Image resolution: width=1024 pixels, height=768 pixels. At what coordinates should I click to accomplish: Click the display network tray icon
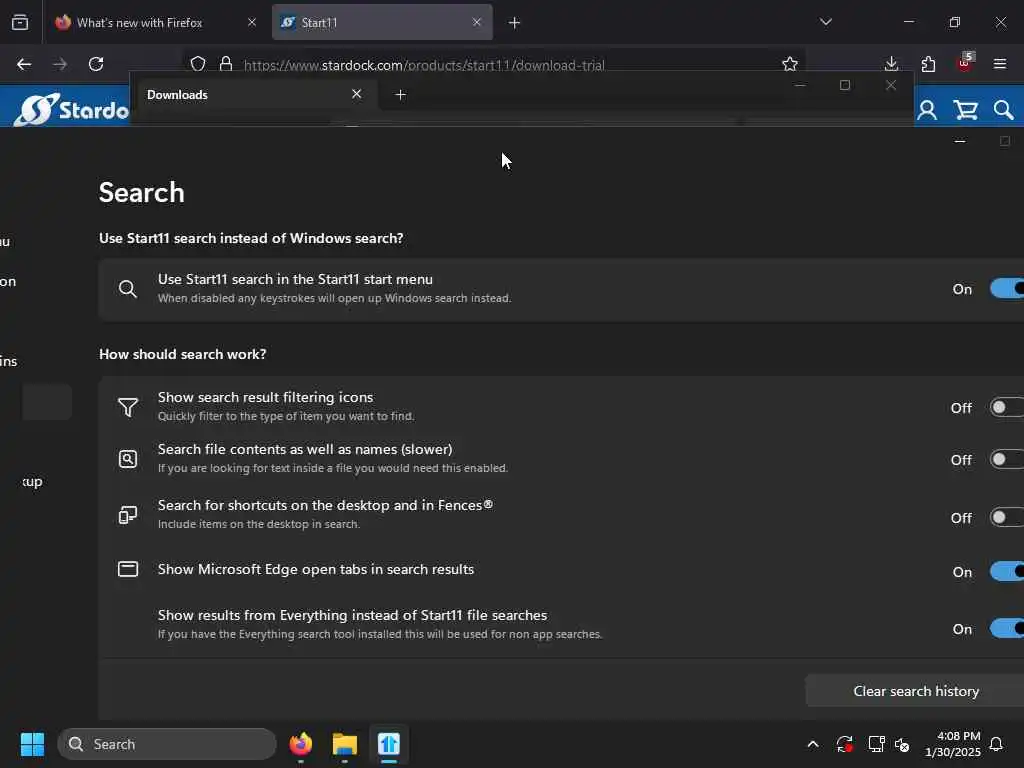(x=876, y=744)
